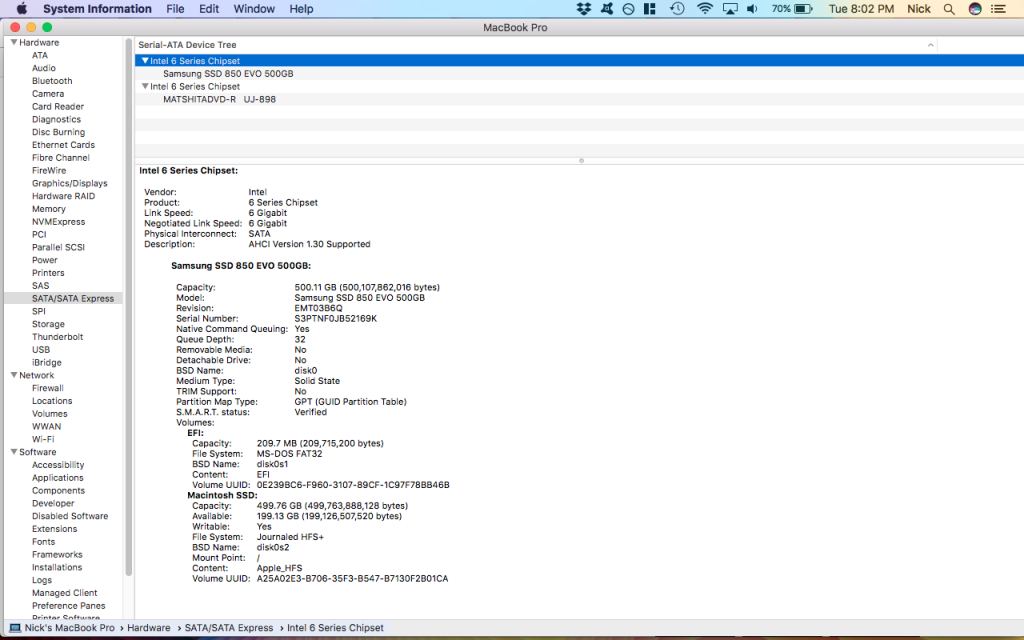Open Notification Center list icon

coord(999,8)
